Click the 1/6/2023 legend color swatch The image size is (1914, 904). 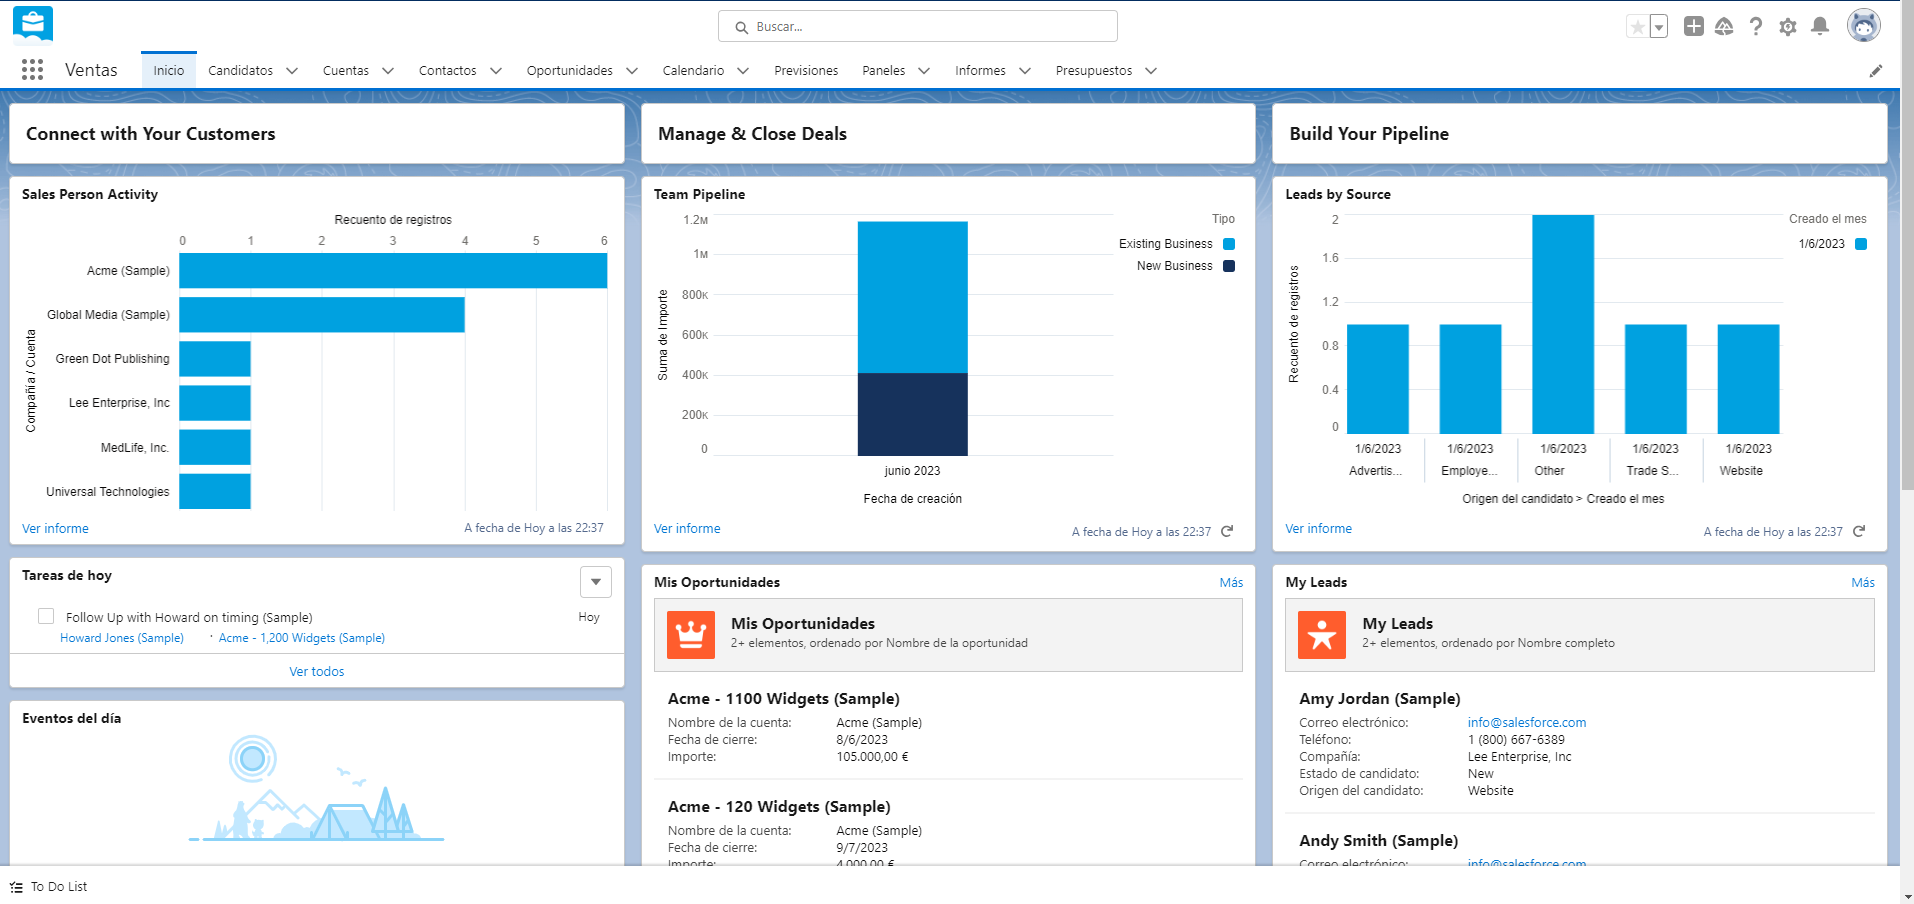(1861, 244)
